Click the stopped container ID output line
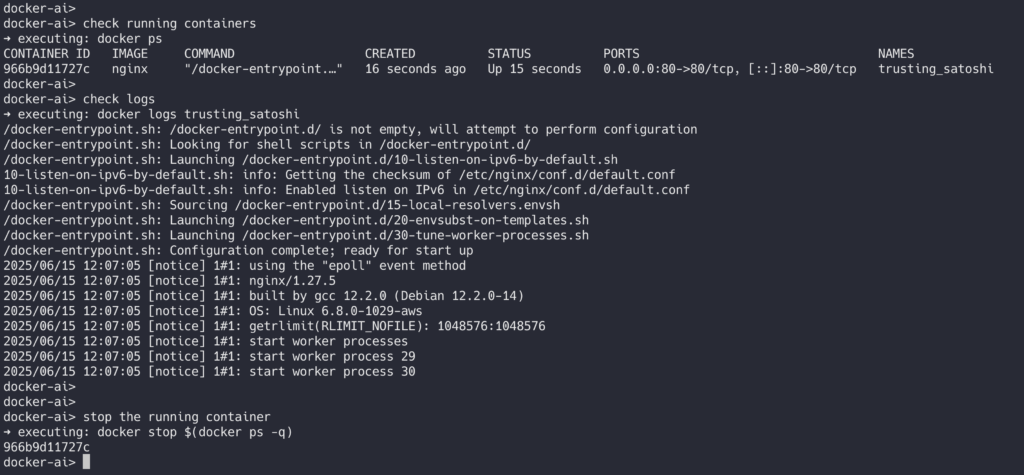The width and height of the screenshot is (1024, 475). [x=46, y=448]
